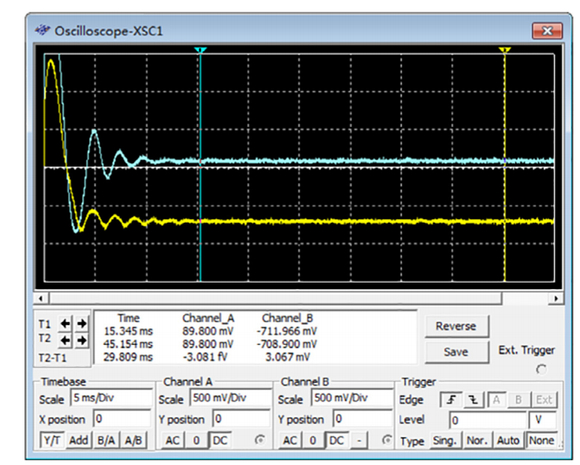Toggle Channel B invert minus button
The height and width of the screenshot is (465, 580).
359,440
